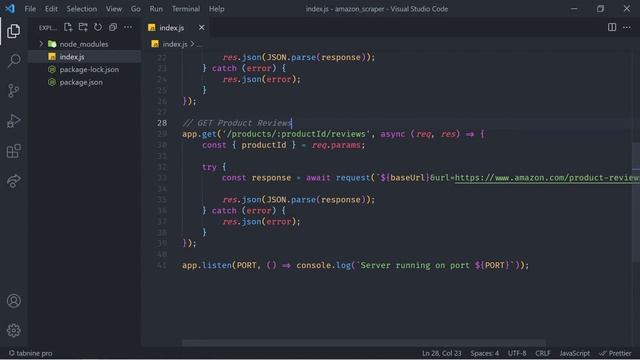Collapse all folders in Explorer
This screenshot has height=360, width=640.
[x=113, y=27]
